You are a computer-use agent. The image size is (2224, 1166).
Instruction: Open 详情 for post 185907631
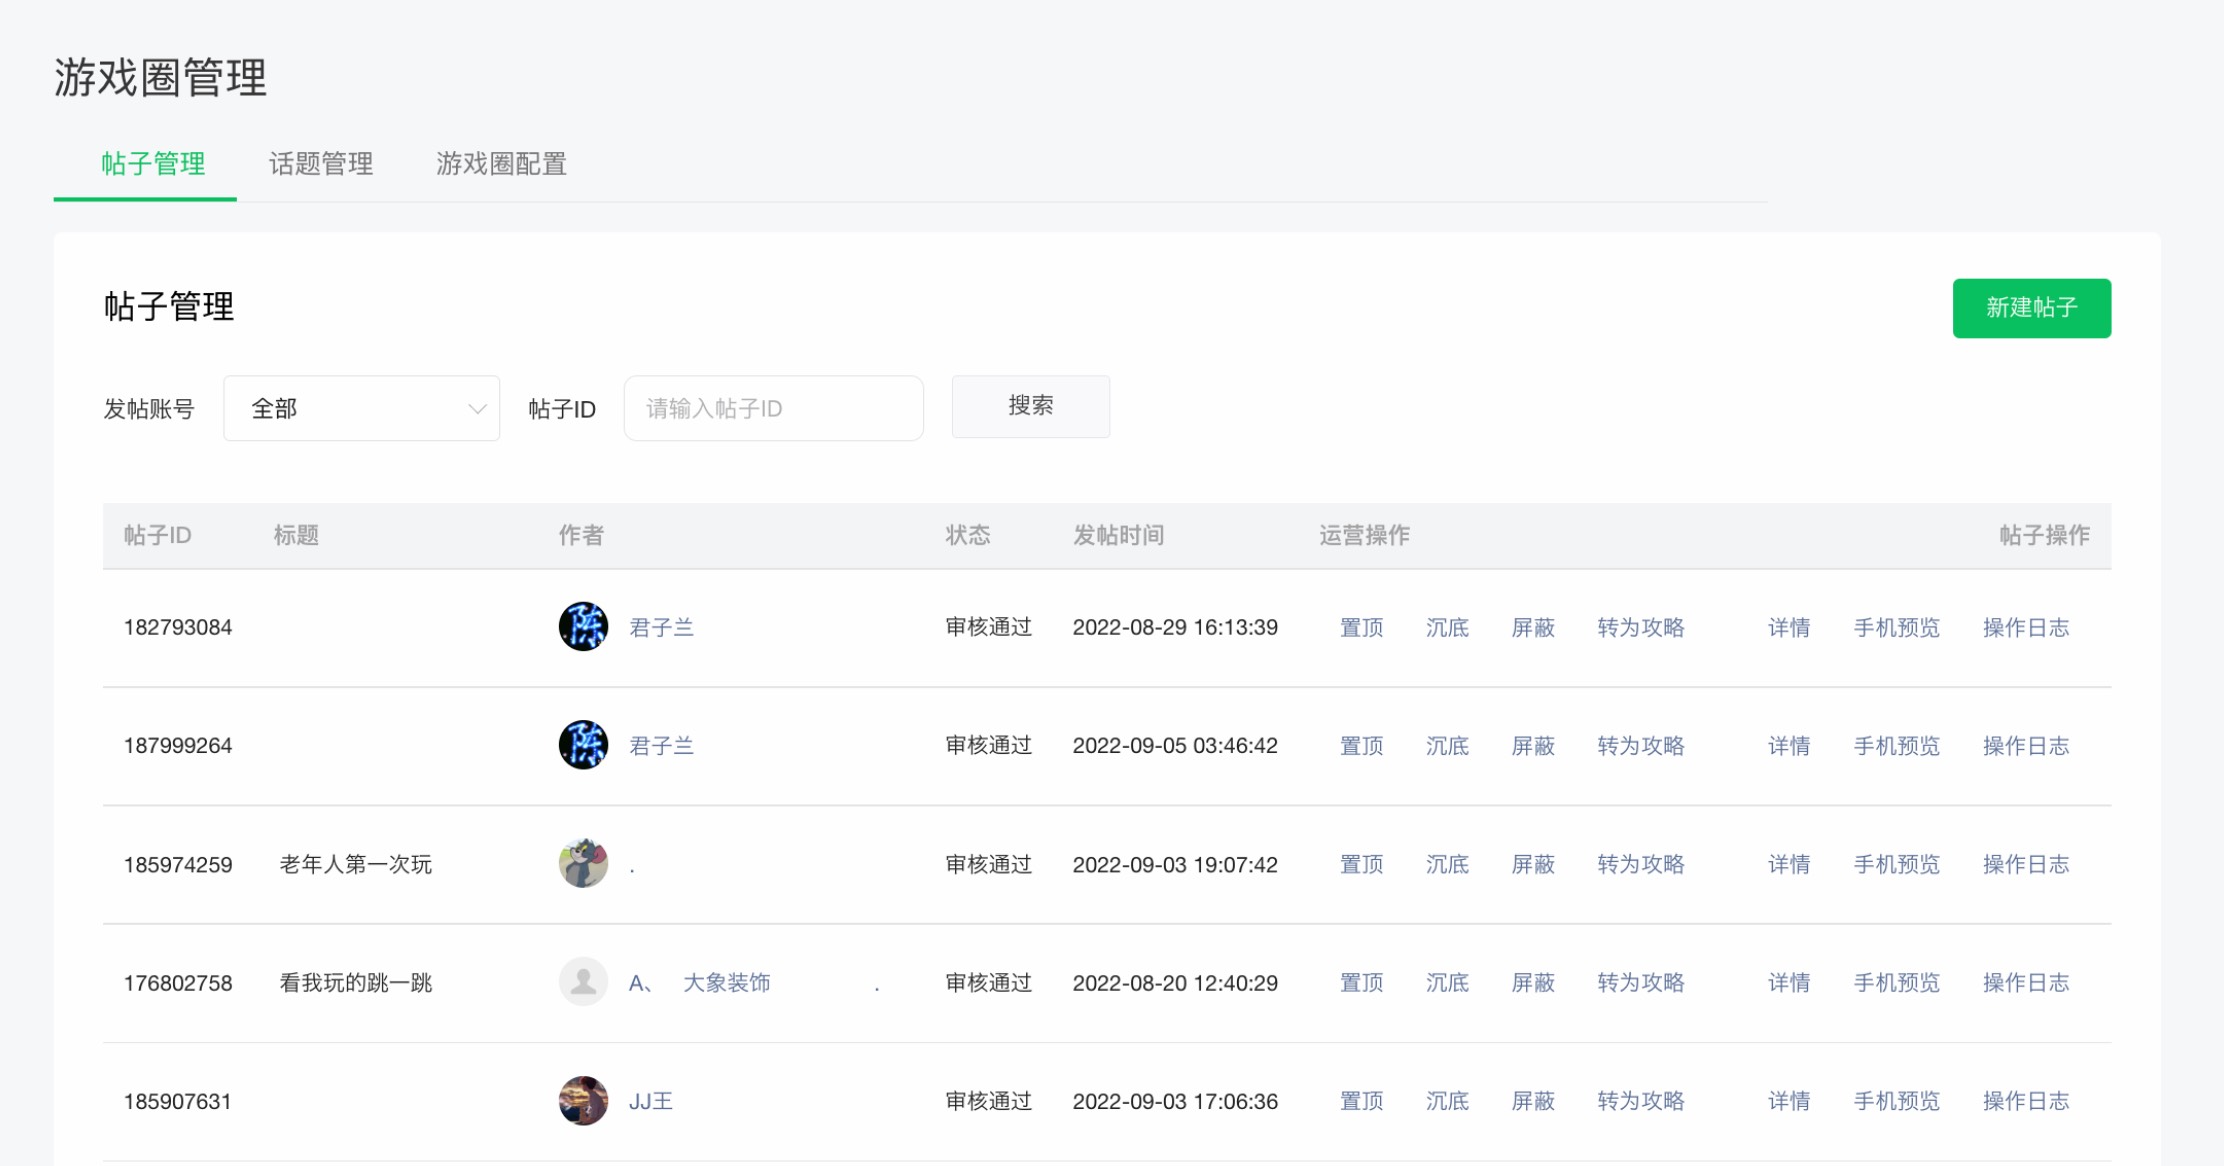click(1788, 1101)
